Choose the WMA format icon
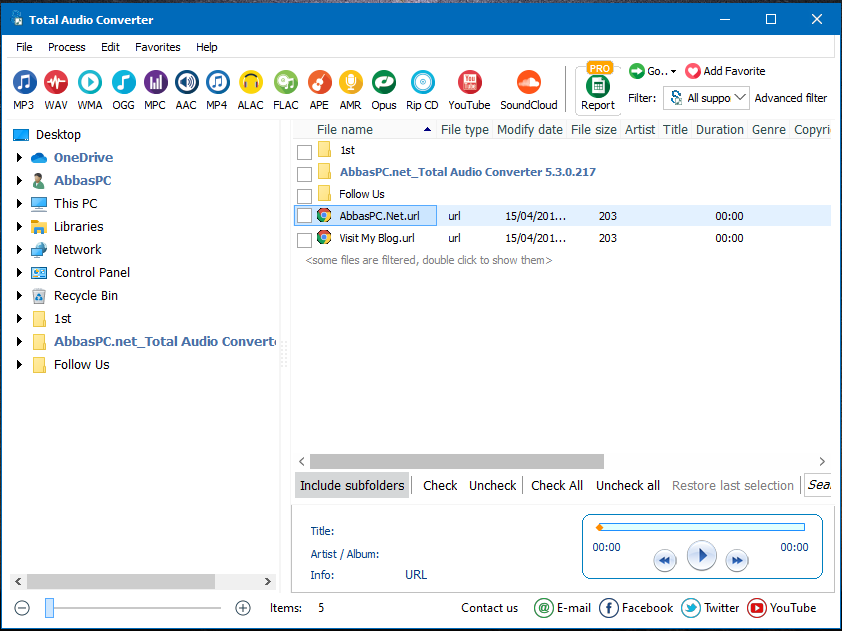The height and width of the screenshot is (631, 842). [90, 83]
